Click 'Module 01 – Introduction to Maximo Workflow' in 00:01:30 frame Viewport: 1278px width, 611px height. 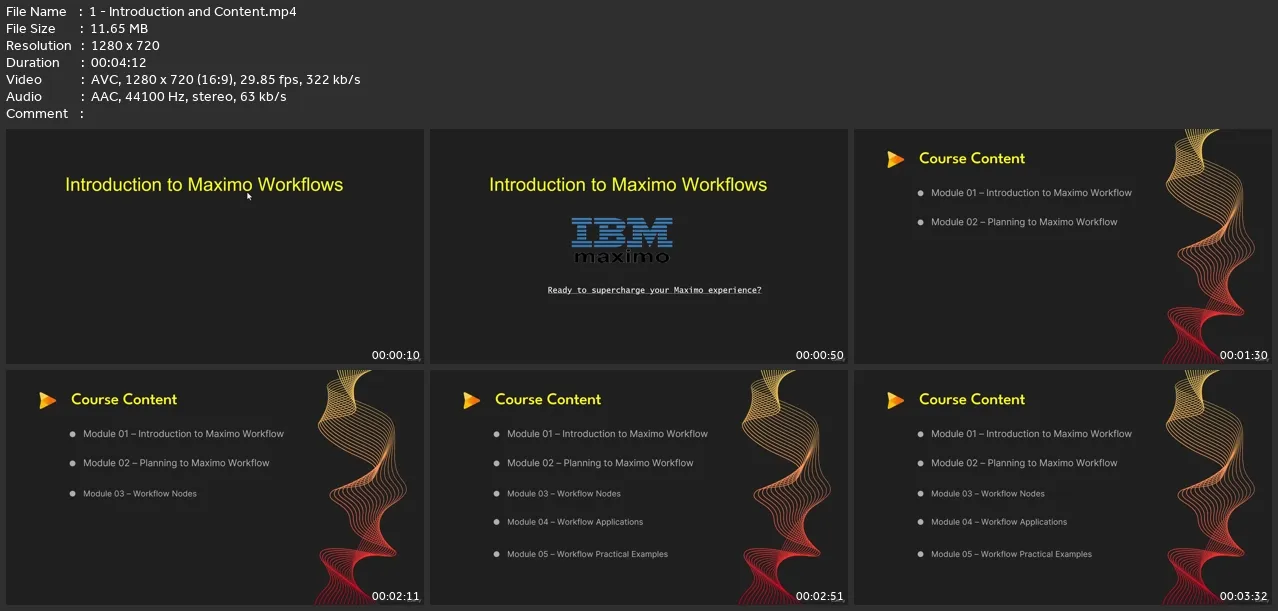point(1031,193)
